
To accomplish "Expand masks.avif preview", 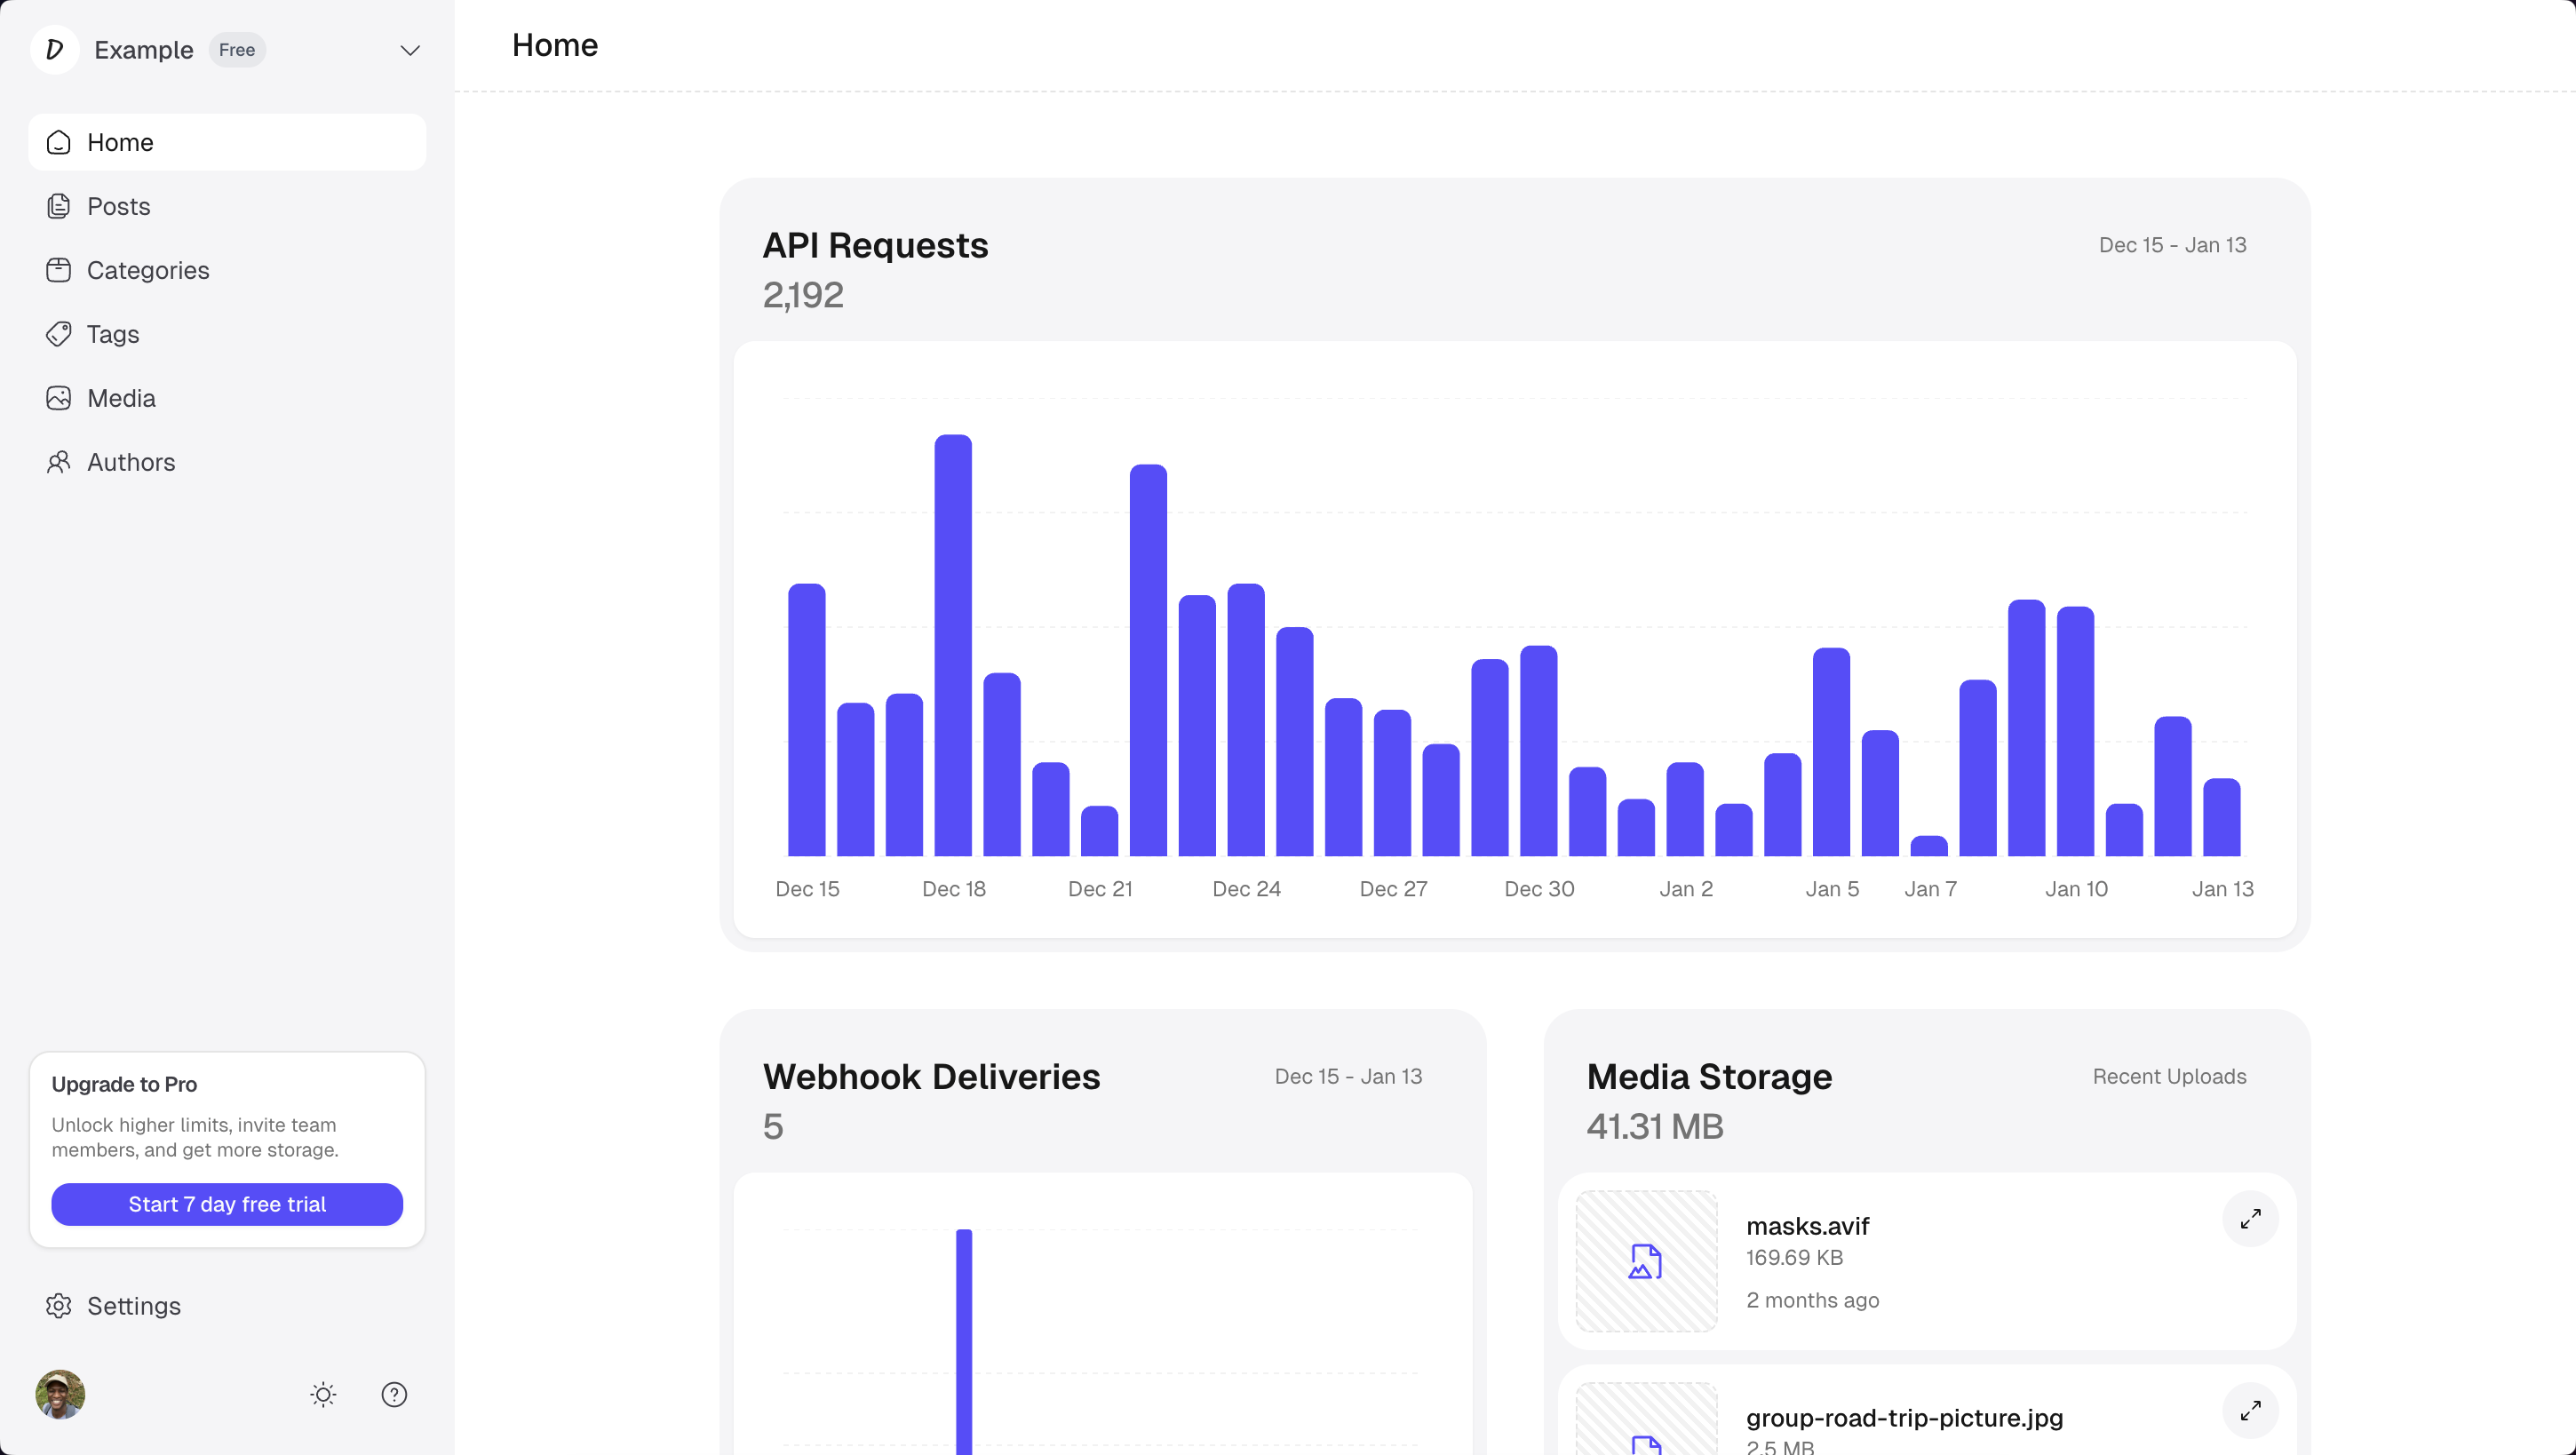I will tap(2250, 1219).
